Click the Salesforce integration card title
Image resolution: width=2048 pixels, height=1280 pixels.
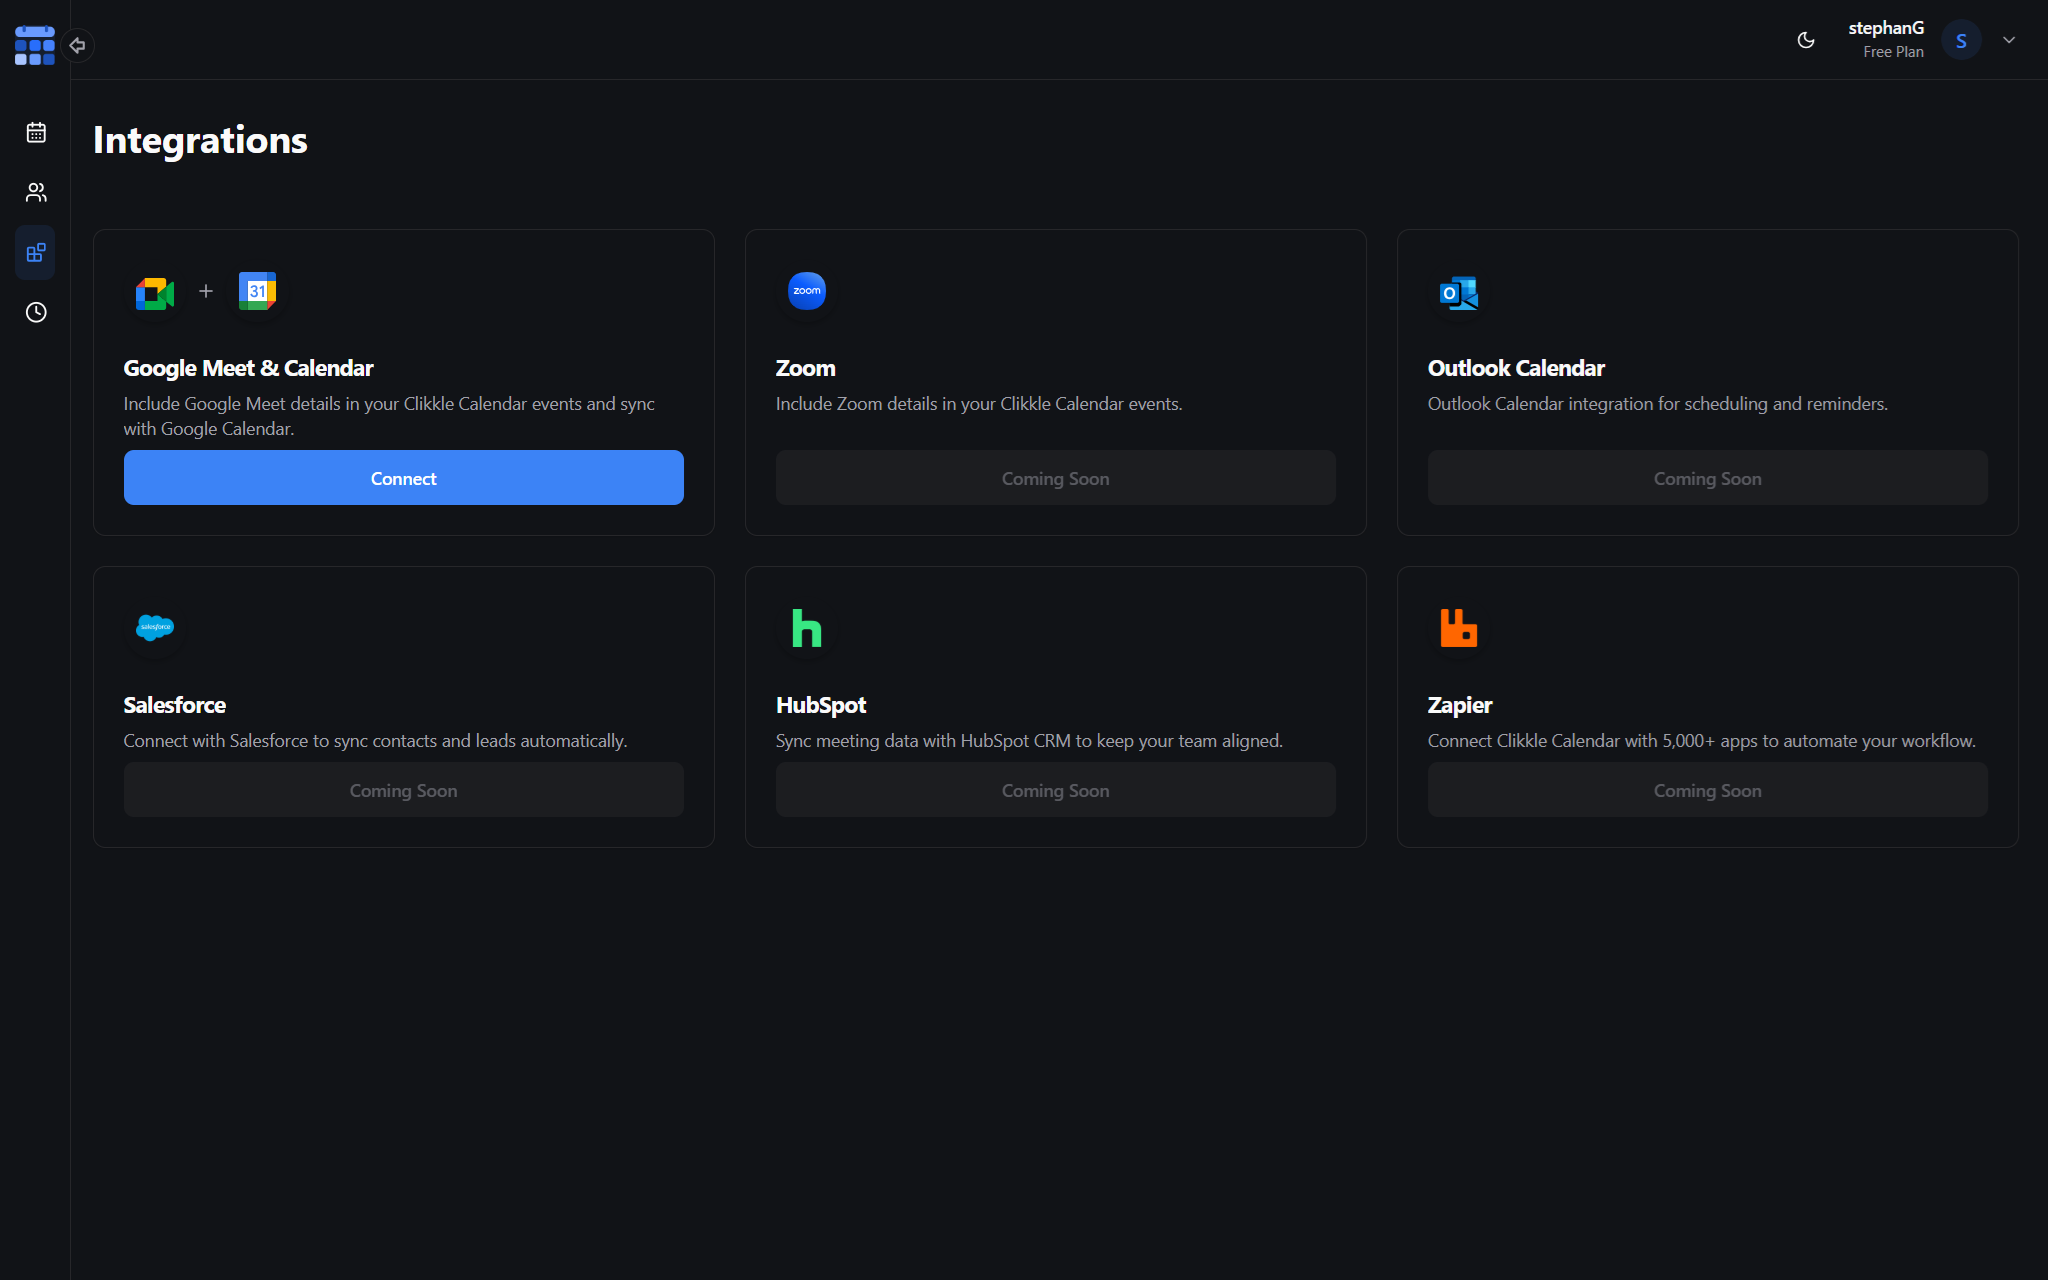coord(175,705)
